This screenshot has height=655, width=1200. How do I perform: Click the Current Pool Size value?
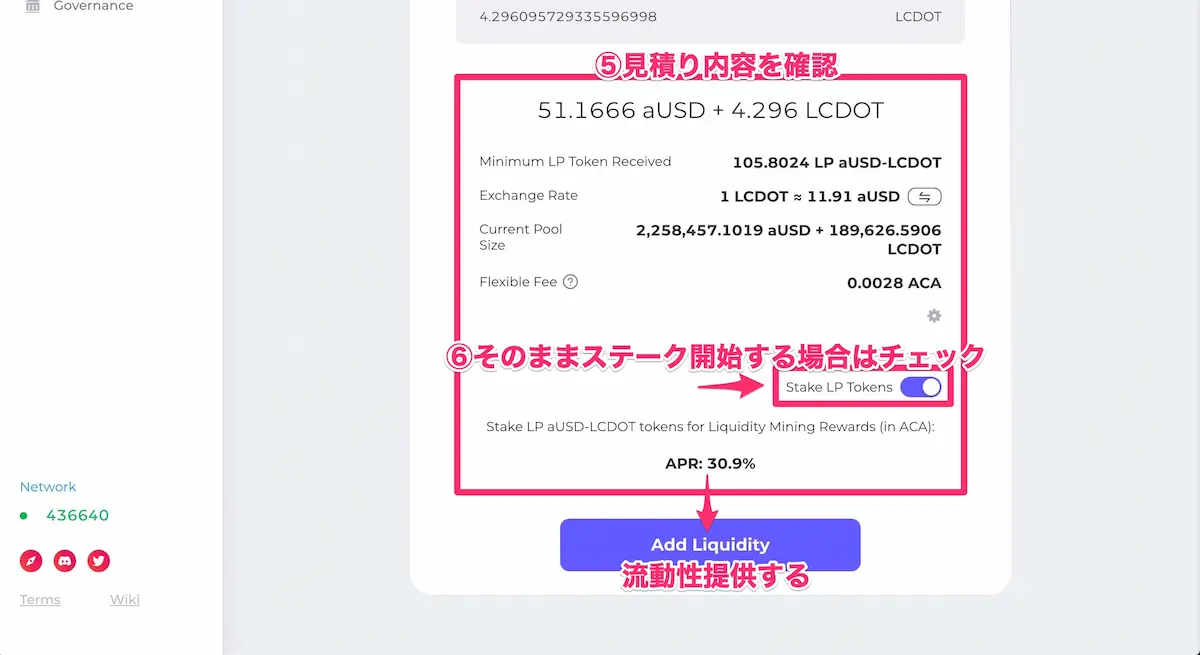click(788, 240)
